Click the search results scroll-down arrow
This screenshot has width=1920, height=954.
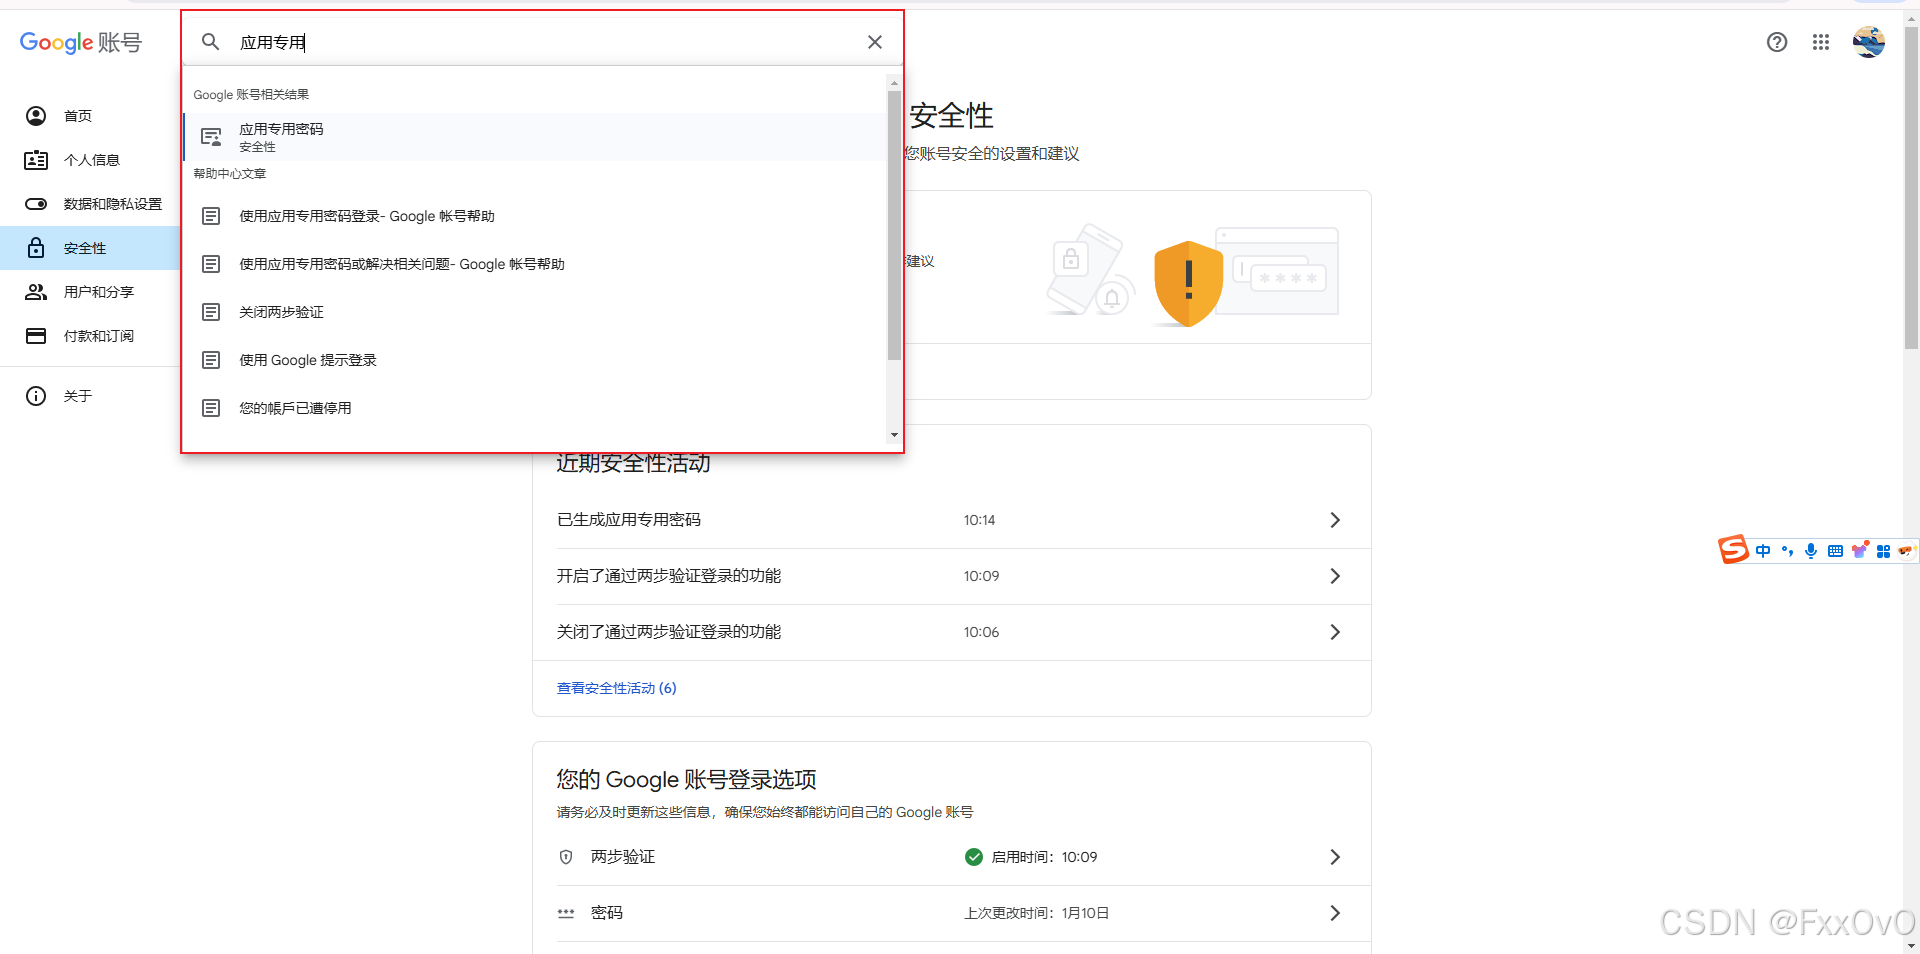click(894, 435)
